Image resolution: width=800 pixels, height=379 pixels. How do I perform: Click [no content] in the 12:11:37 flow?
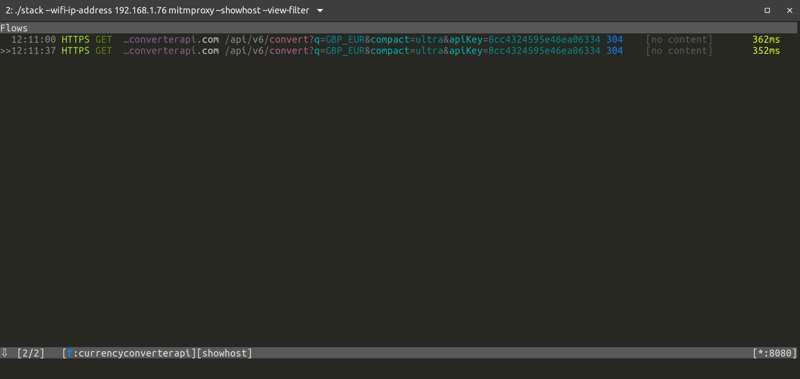pyautogui.click(x=679, y=50)
